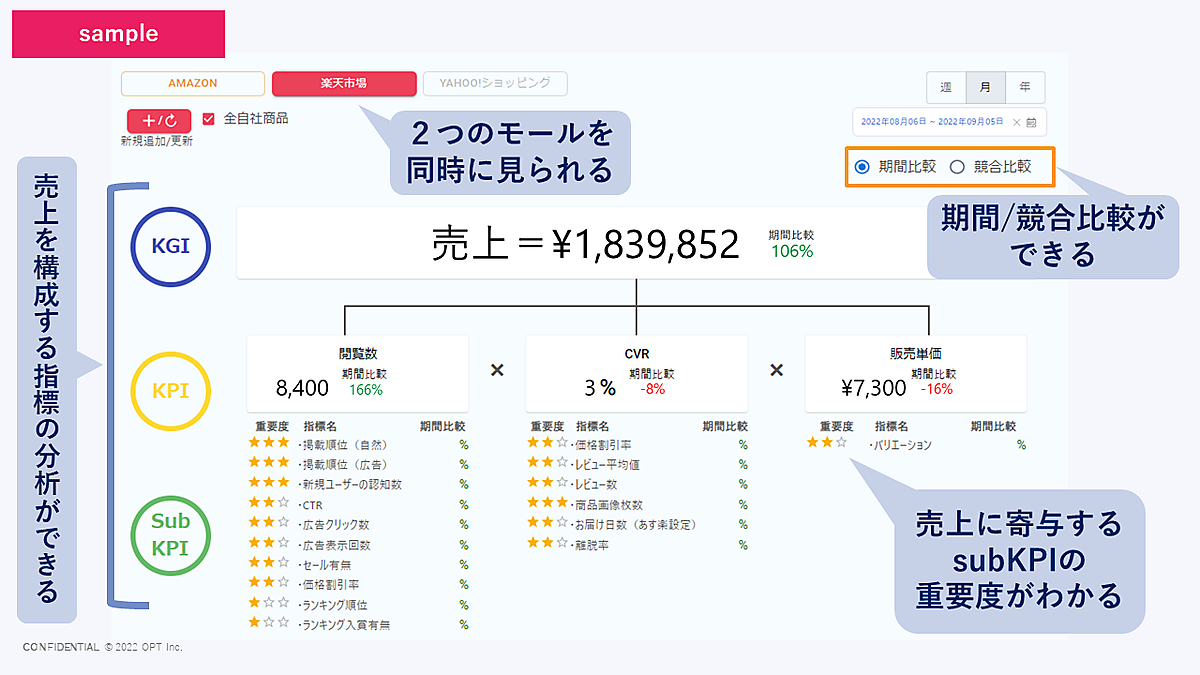Viewport: 1200px width, 675px height.
Task: Select the 年 period button
Action: click(x=1024, y=88)
